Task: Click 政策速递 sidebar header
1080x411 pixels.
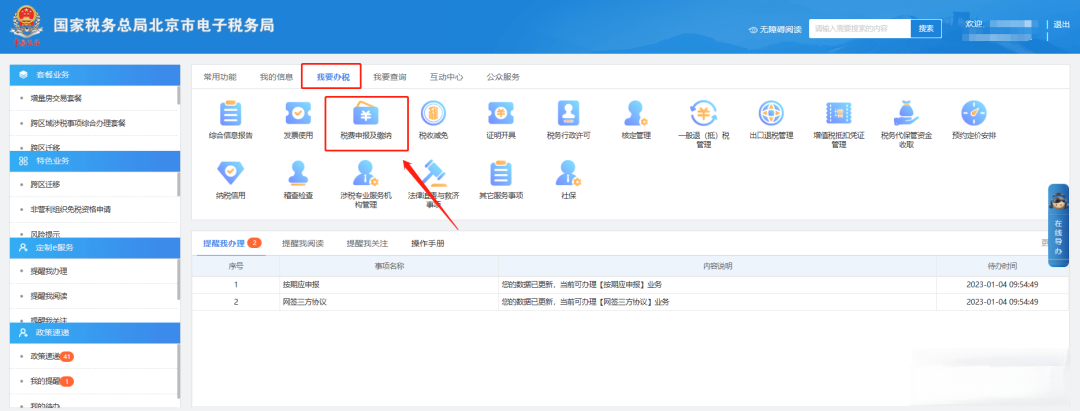Action: (95, 333)
